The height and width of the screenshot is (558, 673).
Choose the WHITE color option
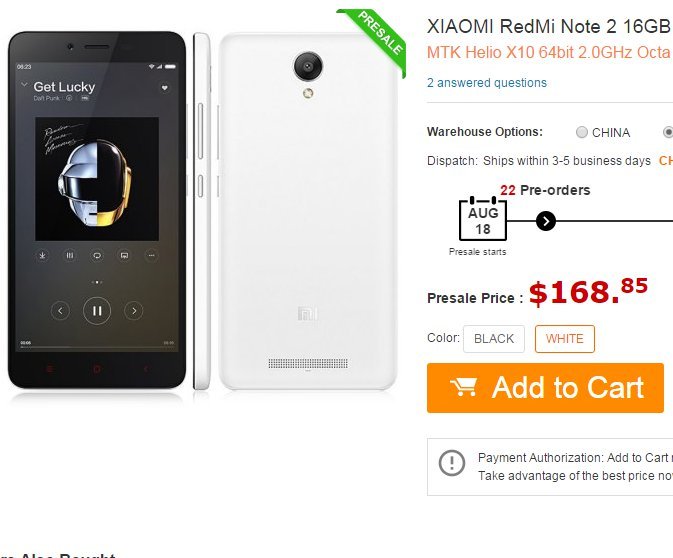click(x=565, y=339)
